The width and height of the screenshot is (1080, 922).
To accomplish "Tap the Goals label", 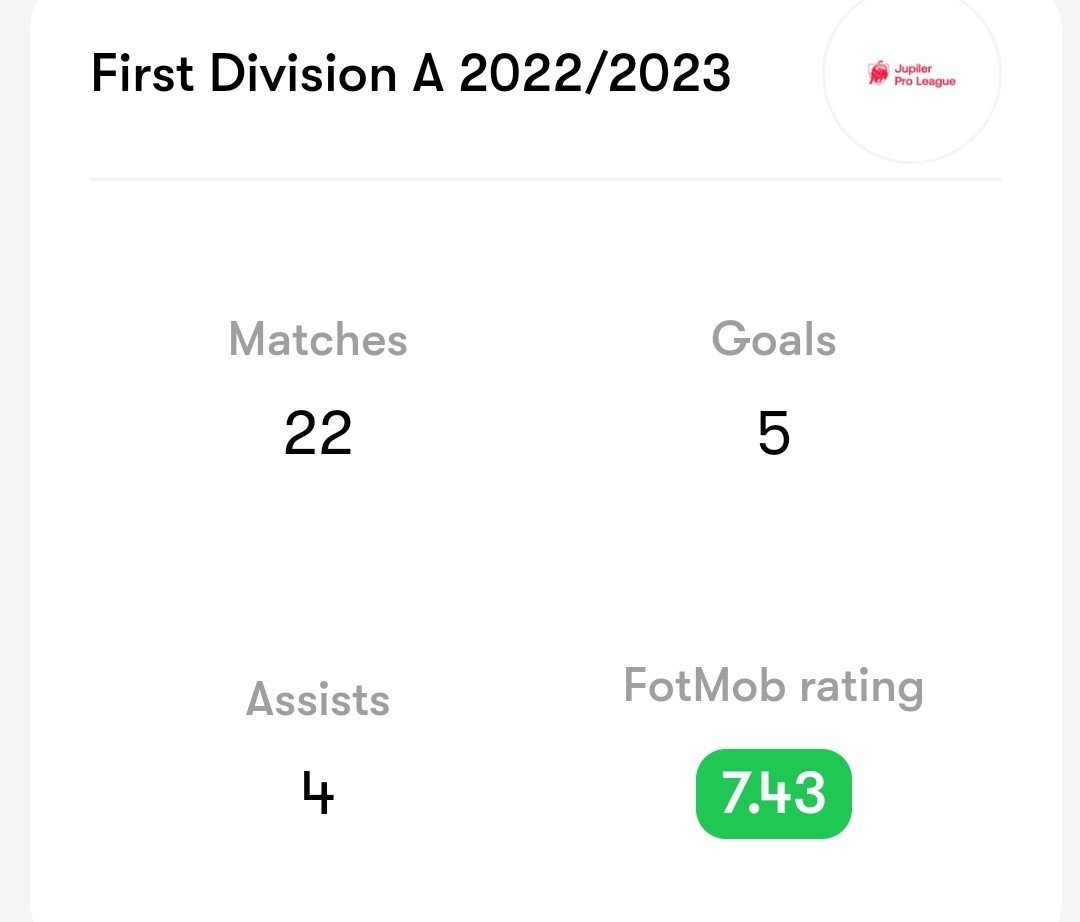I will (x=773, y=339).
